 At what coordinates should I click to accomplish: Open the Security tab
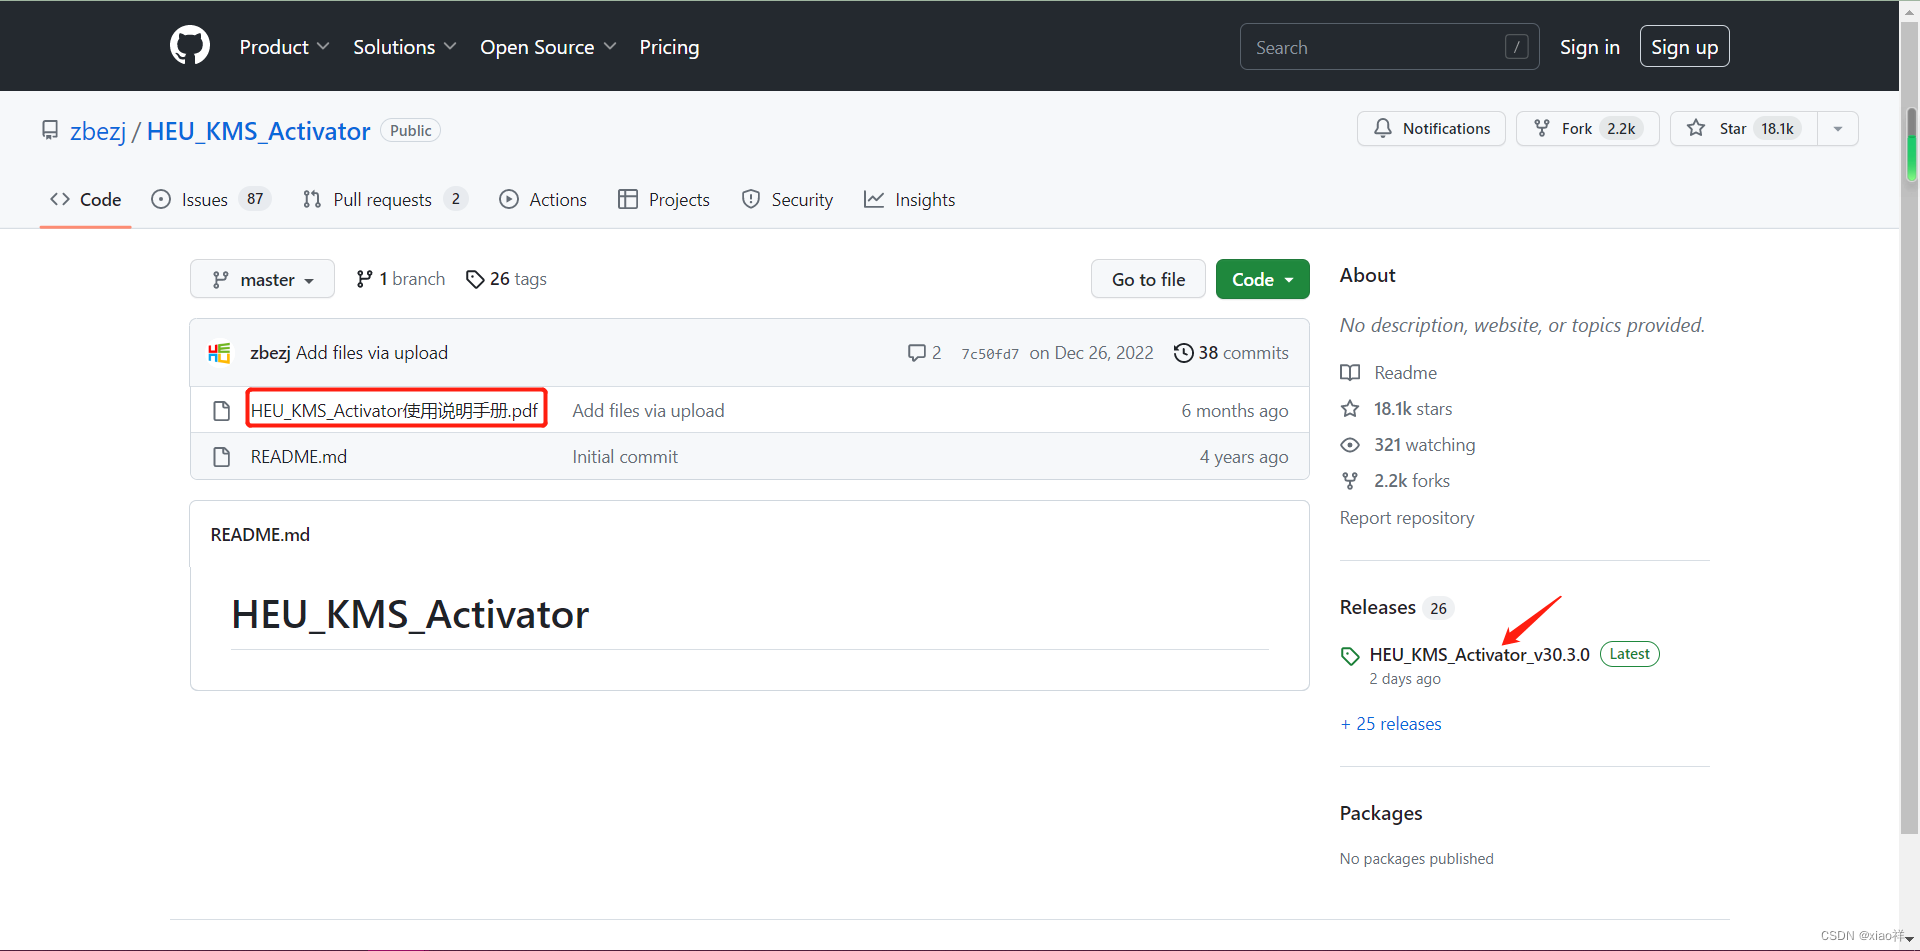point(787,200)
